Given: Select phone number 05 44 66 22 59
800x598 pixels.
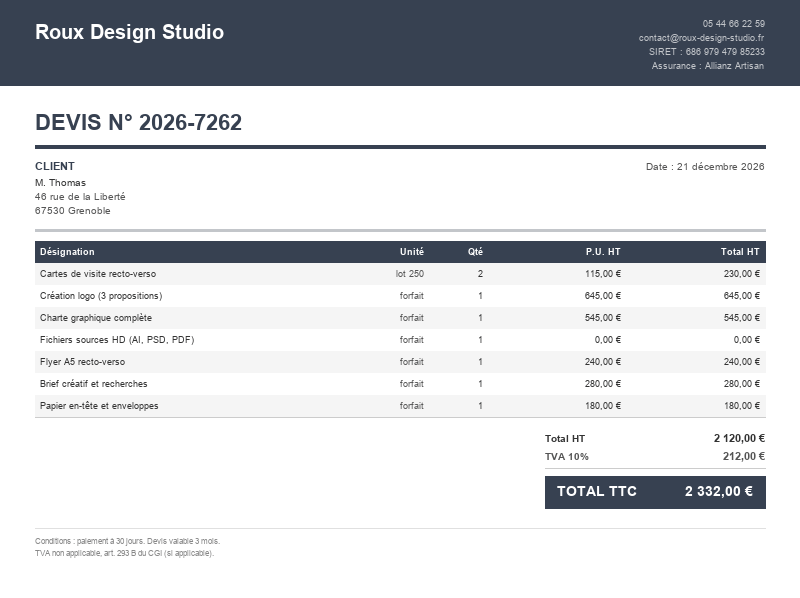Looking at the screenshot, I should [733, 24].
